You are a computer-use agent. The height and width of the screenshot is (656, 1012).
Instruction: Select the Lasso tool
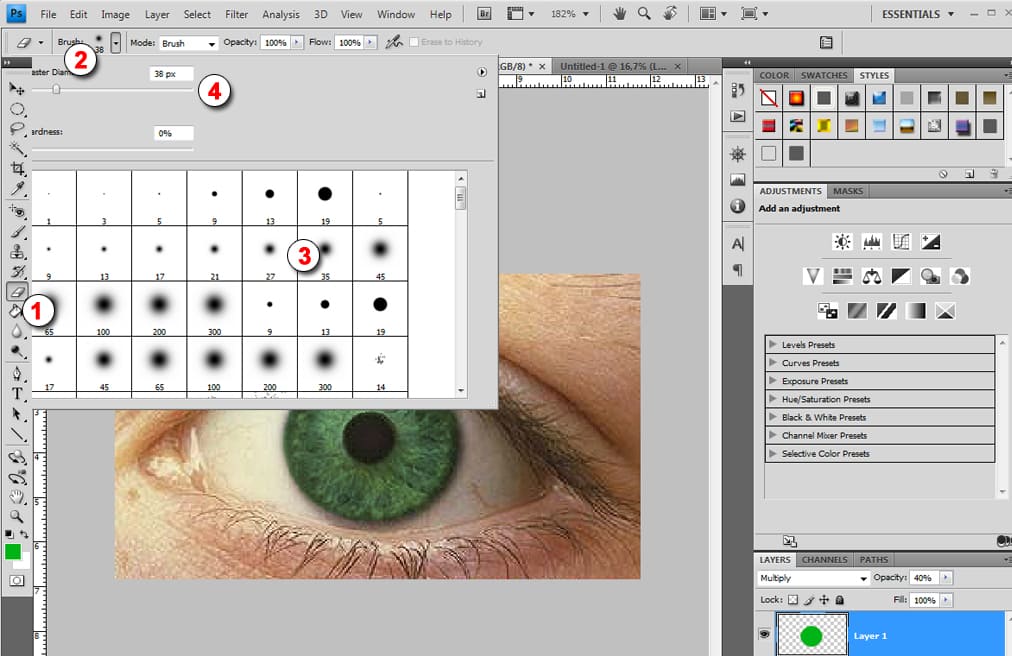[x=17, y=129]
